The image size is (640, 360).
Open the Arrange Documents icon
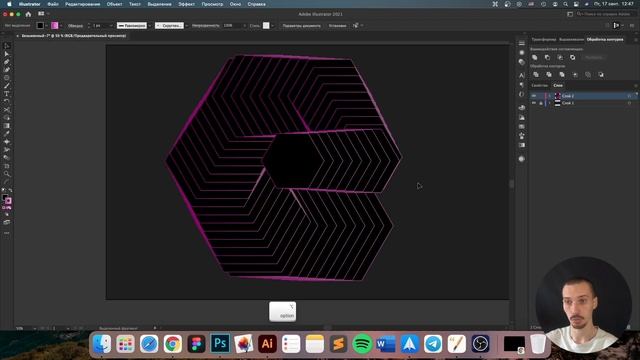pos(41,14)
